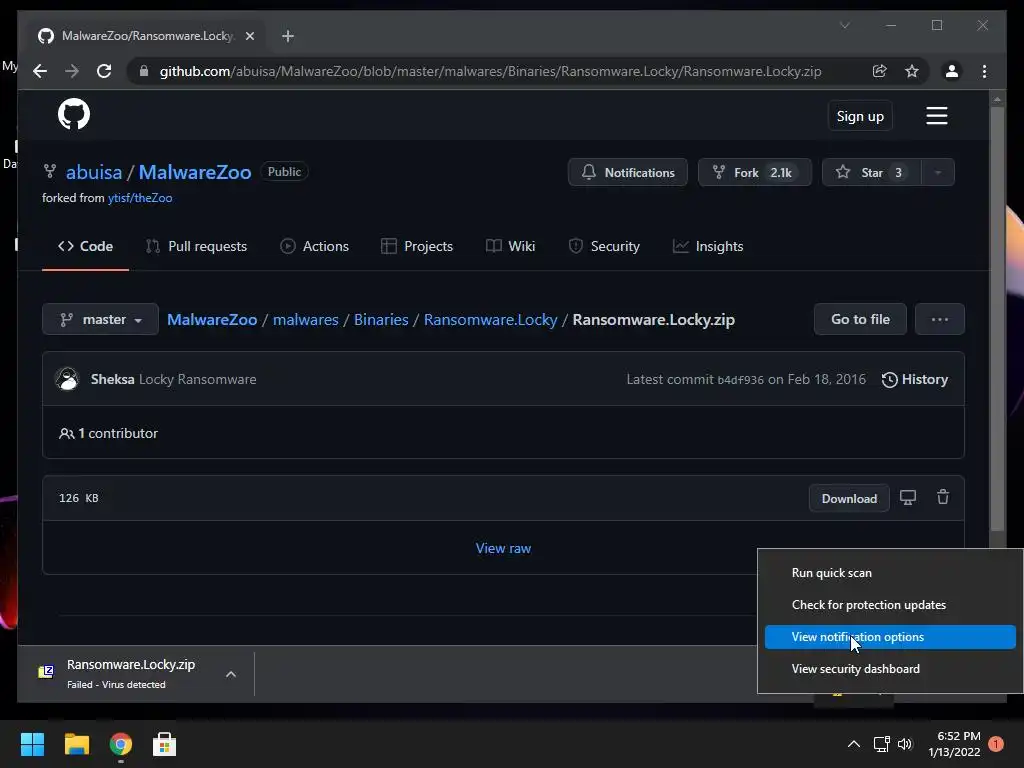Viewport: 1024px width, 768px height.
Task: Select Check for protection updates
Action: (x=890, y=605)
